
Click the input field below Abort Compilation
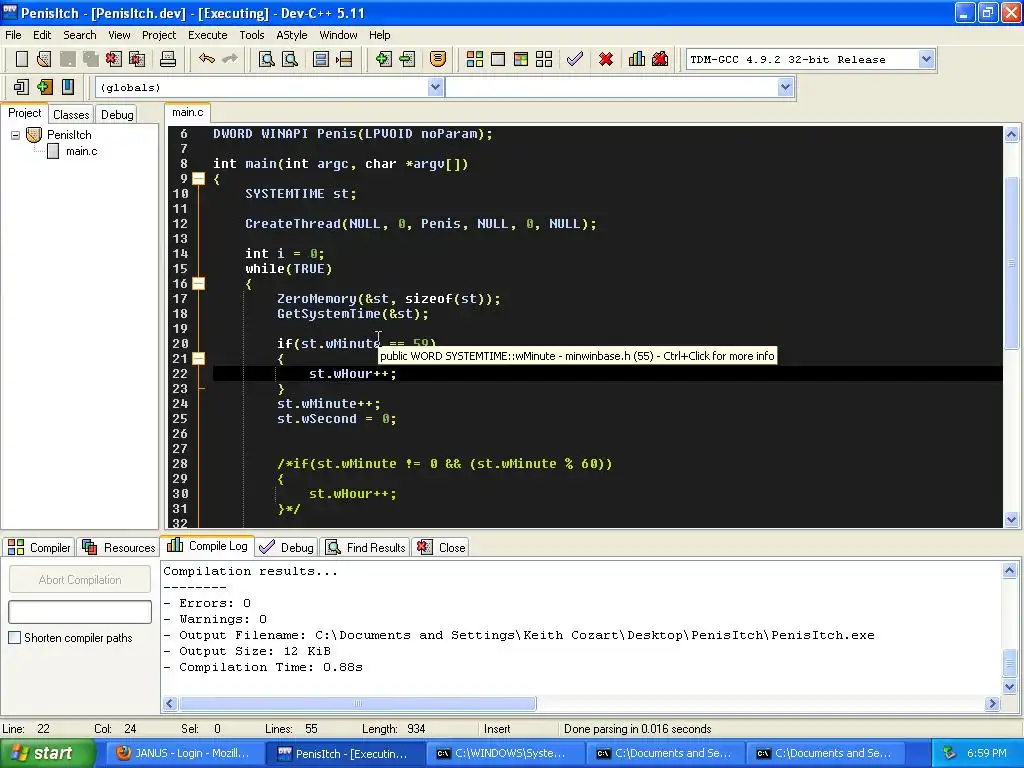[x=80, y=612]
